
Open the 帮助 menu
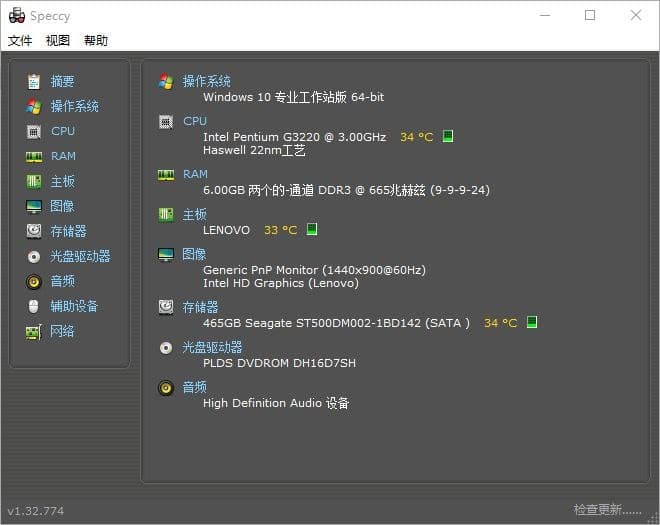point(96,41)
